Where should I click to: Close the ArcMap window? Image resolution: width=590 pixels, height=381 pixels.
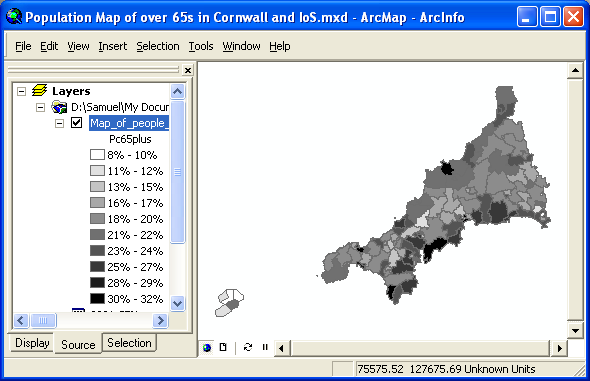click(573, 17)
